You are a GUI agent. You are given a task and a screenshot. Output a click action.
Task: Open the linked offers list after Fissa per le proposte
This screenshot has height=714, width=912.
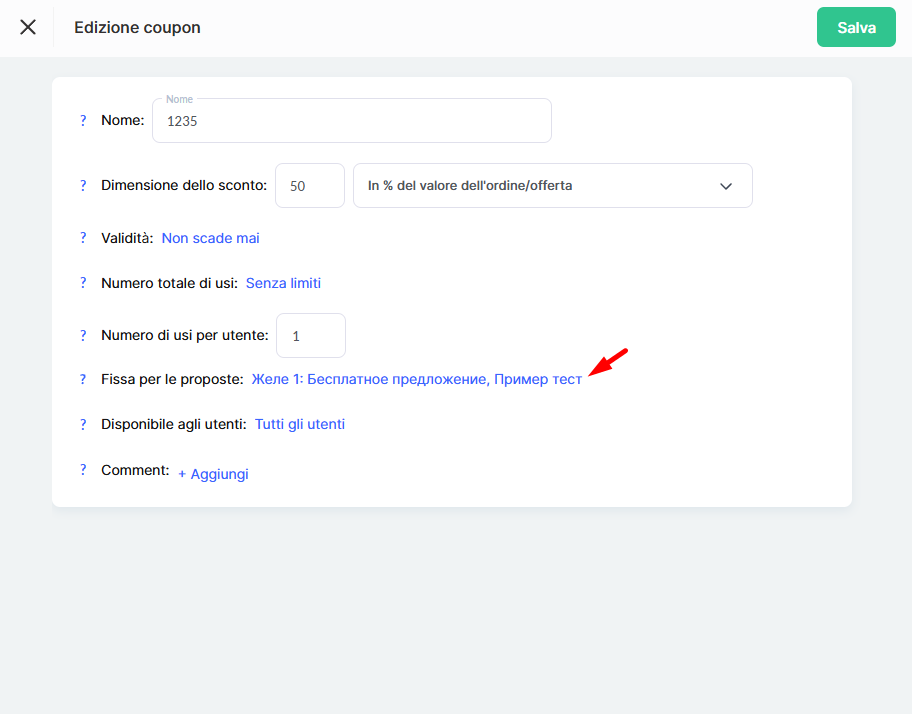[x=416, y=379]
